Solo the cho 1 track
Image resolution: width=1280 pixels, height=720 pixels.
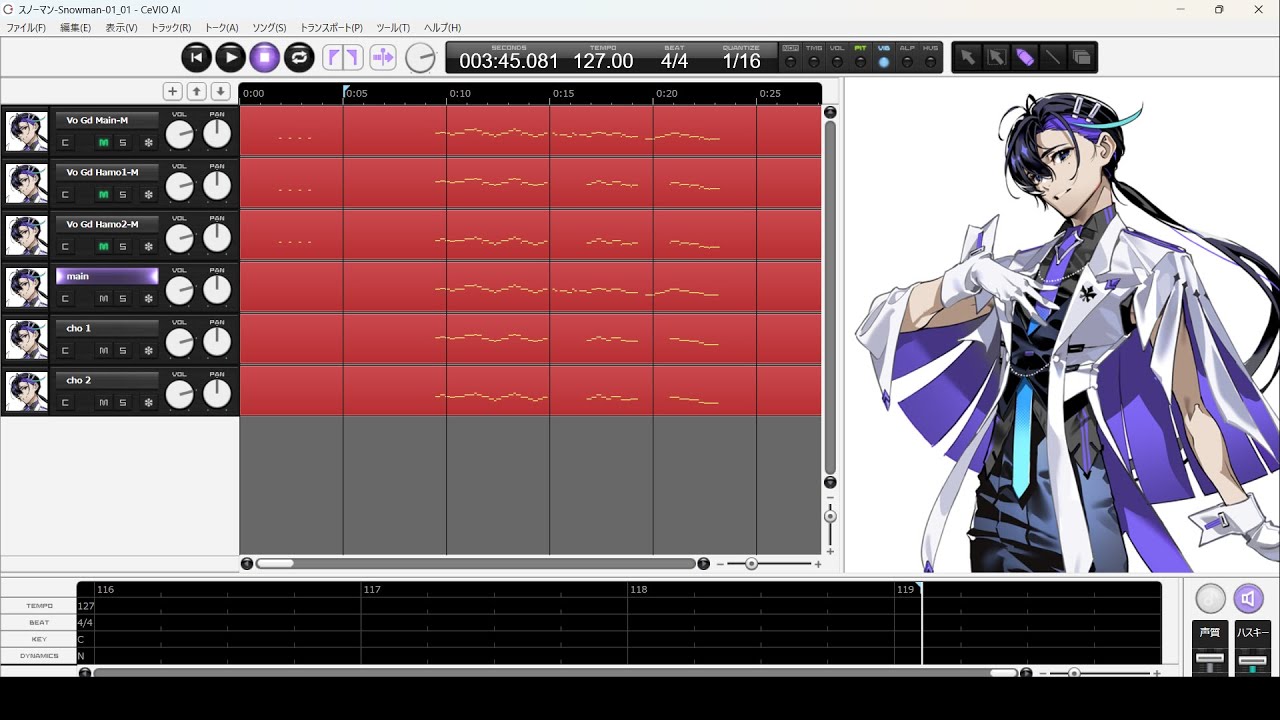coord(123,350)
